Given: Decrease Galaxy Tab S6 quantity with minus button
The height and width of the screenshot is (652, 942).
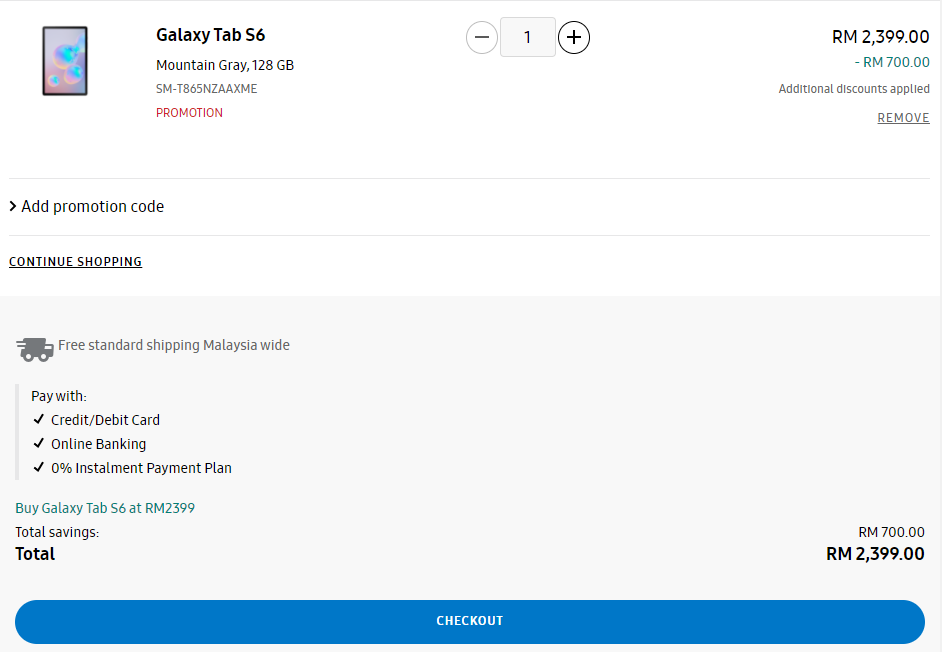Looking at the screenshot, I should coord(482,37).
